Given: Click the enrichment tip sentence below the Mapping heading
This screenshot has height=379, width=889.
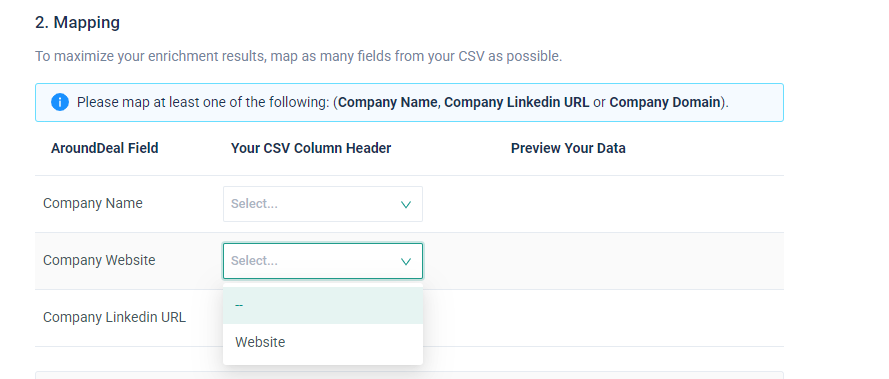Looking at the screenshot, I should coord(299,56).
